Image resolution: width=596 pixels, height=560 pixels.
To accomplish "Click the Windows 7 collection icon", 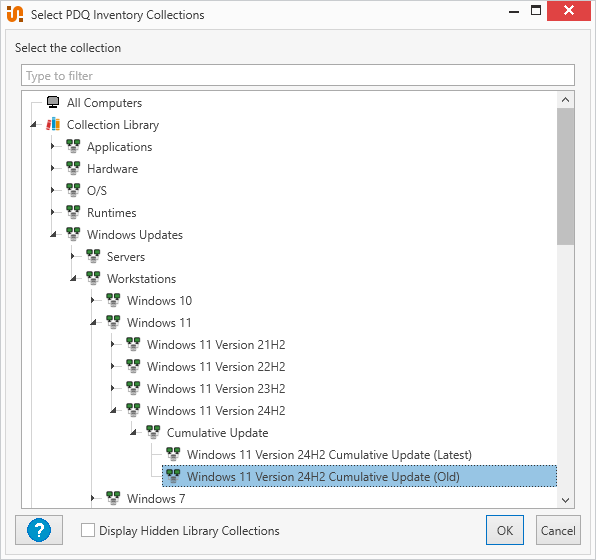I will click(x=113, y=498).
